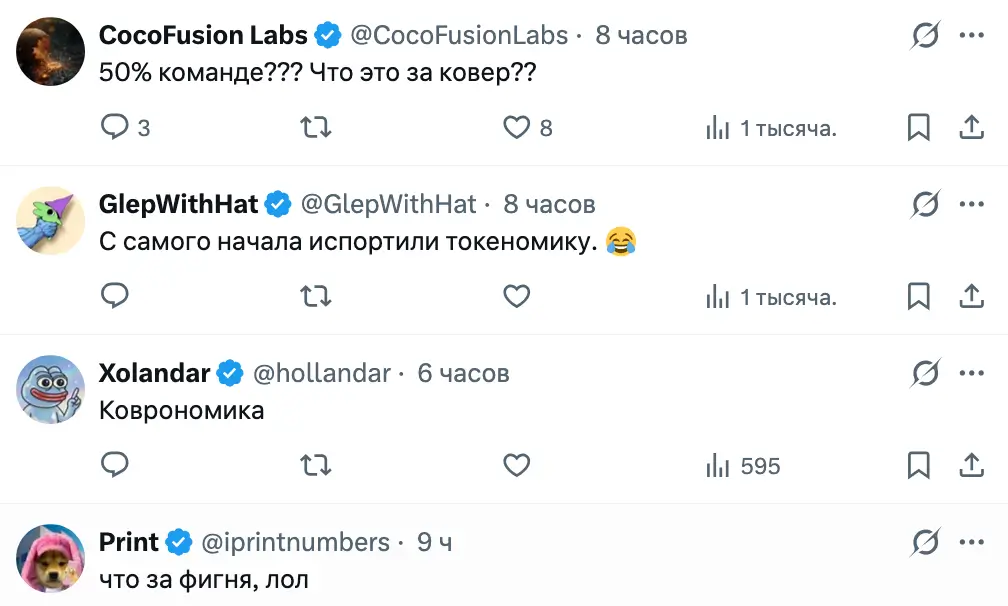Like the GlepWithHat tweet
Viewport: 1008px width, 606px height.
[x=516, y=297]
